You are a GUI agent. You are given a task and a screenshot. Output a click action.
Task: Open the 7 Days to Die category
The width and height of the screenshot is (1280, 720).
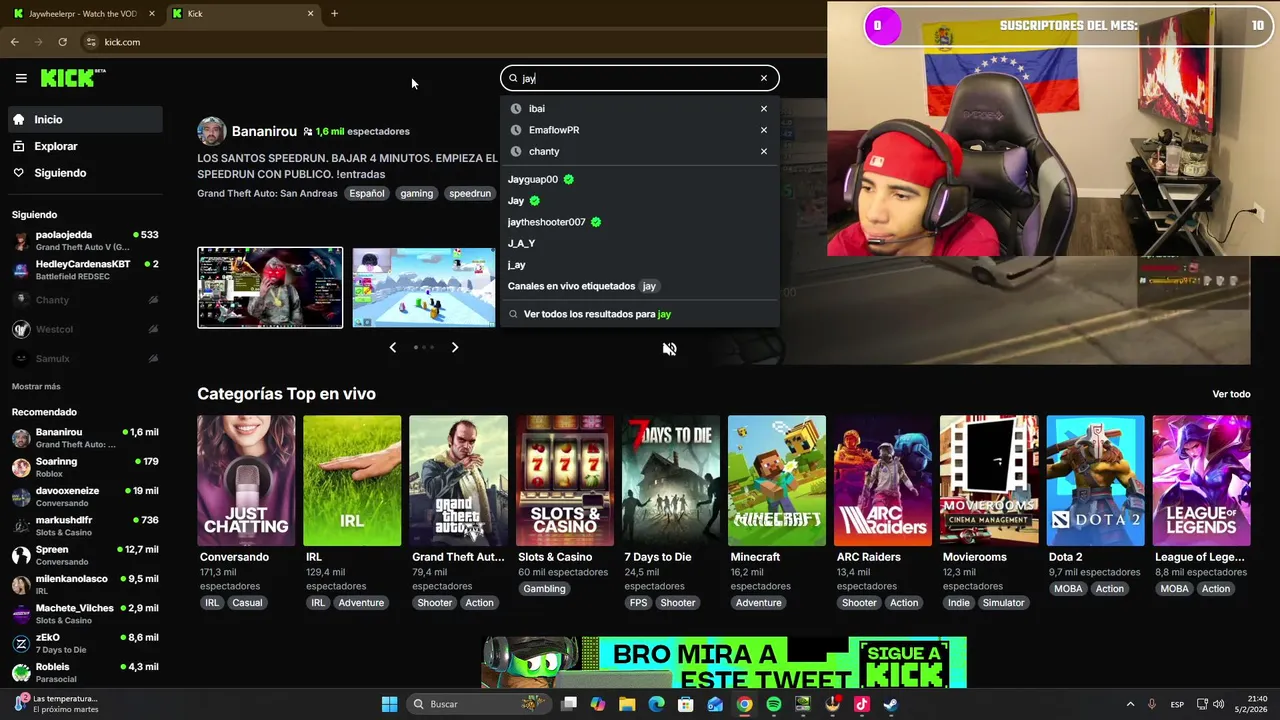670,481
